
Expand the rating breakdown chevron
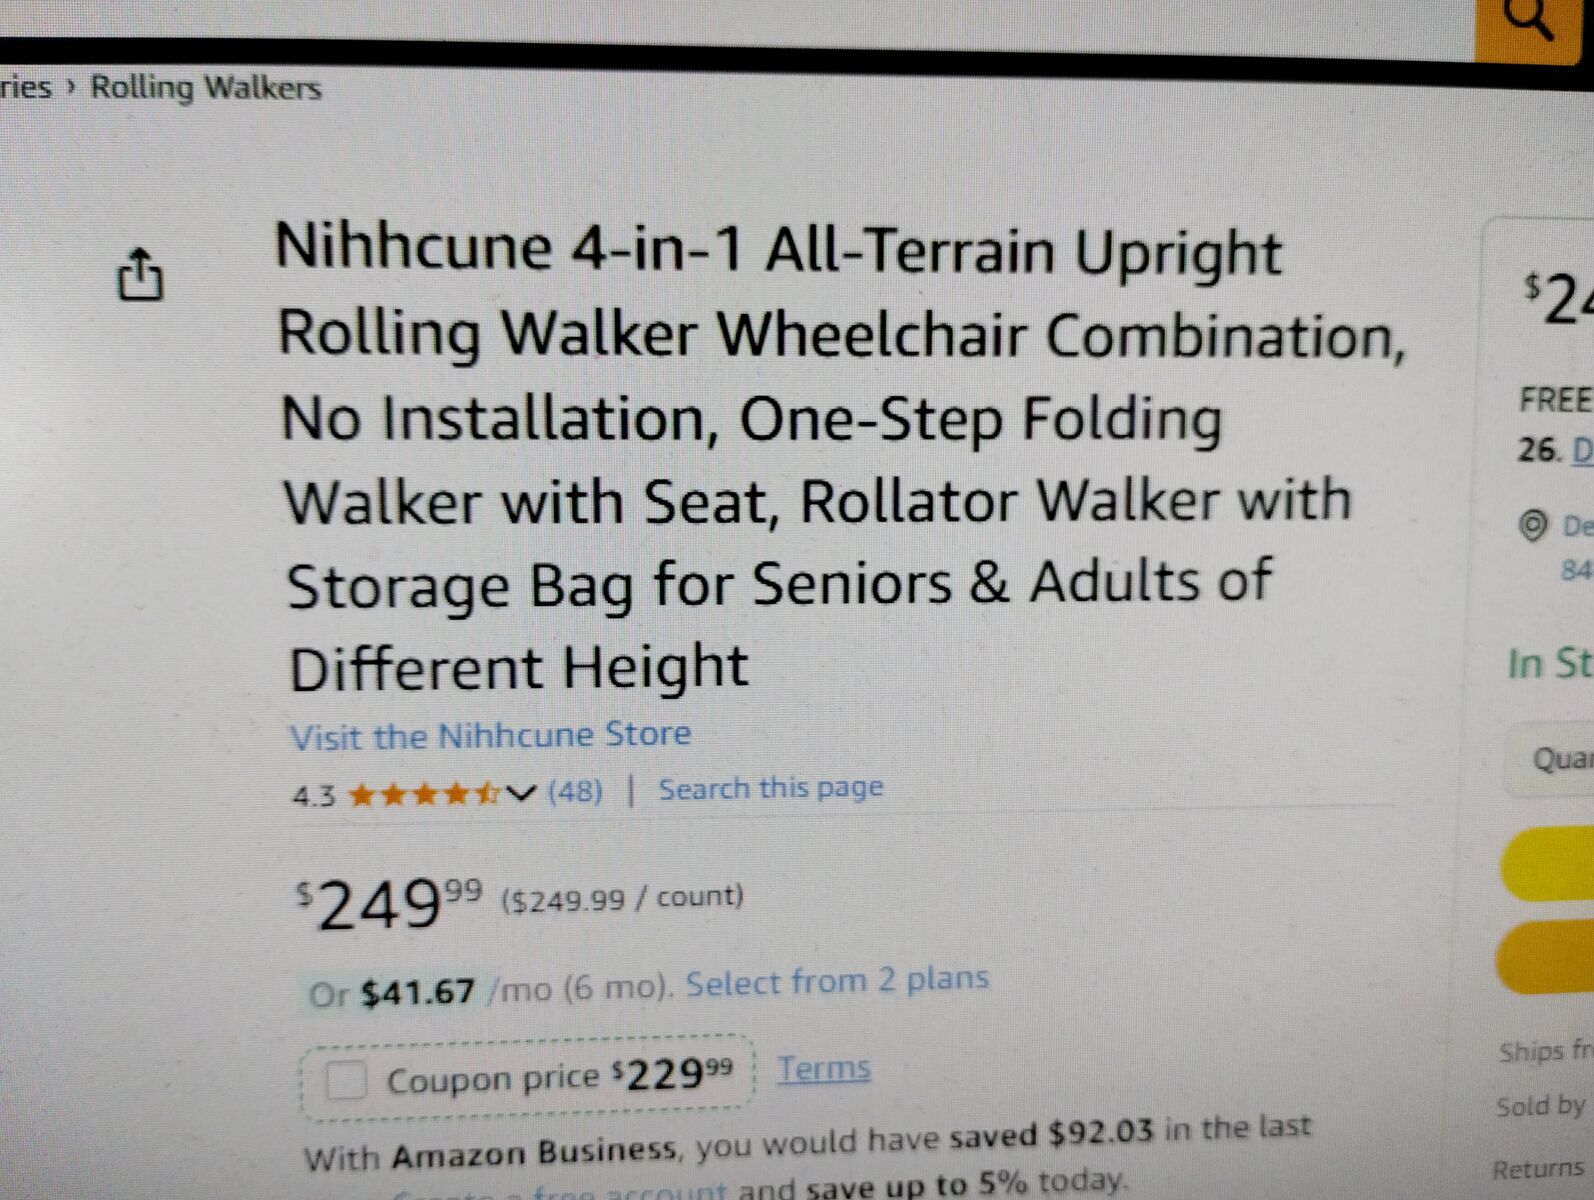(521, 794)
